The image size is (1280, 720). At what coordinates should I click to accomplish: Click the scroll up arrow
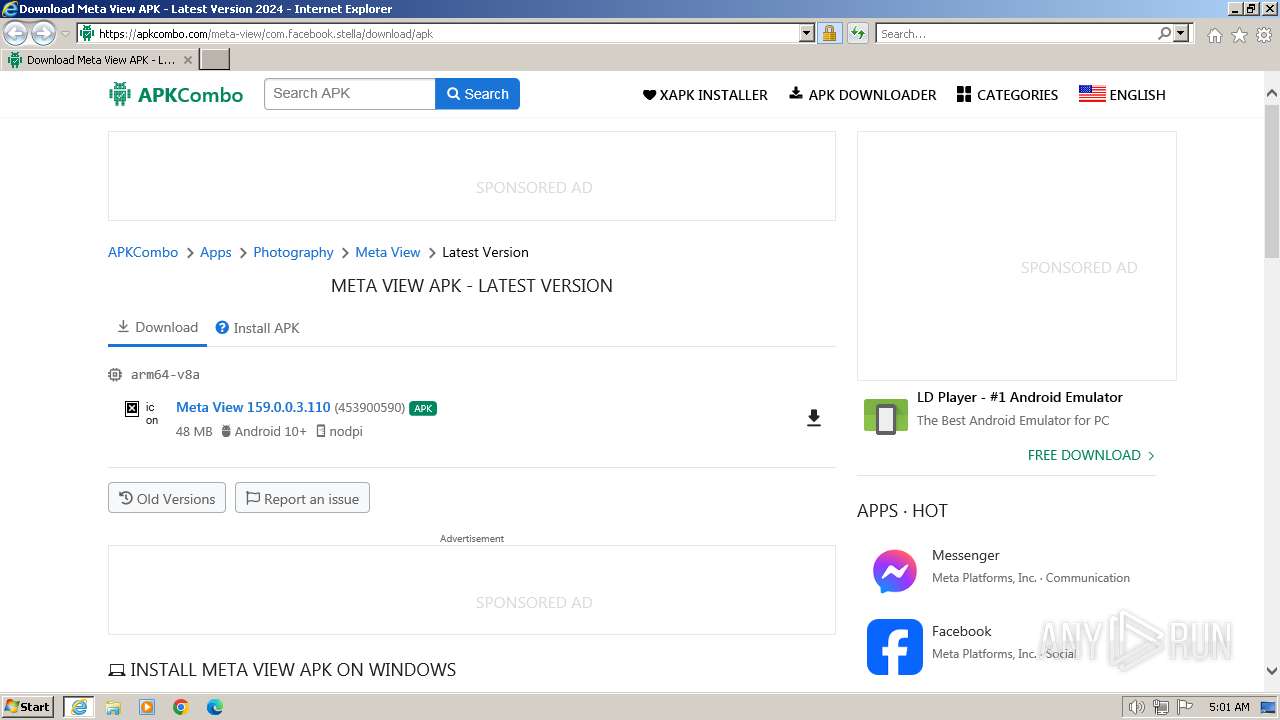tap(1272, 93)
